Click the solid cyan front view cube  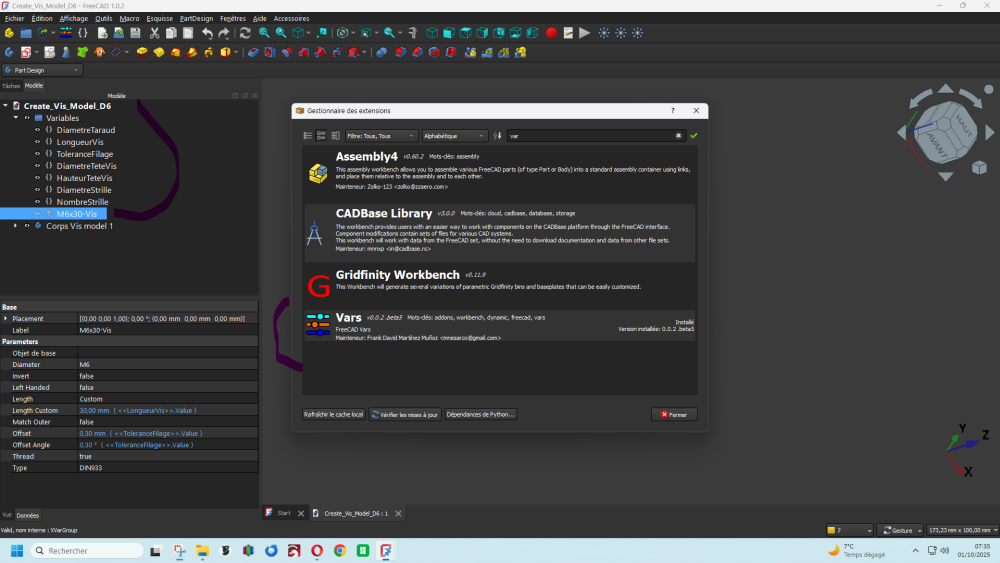pyautogui.click(x=449, y=33)
